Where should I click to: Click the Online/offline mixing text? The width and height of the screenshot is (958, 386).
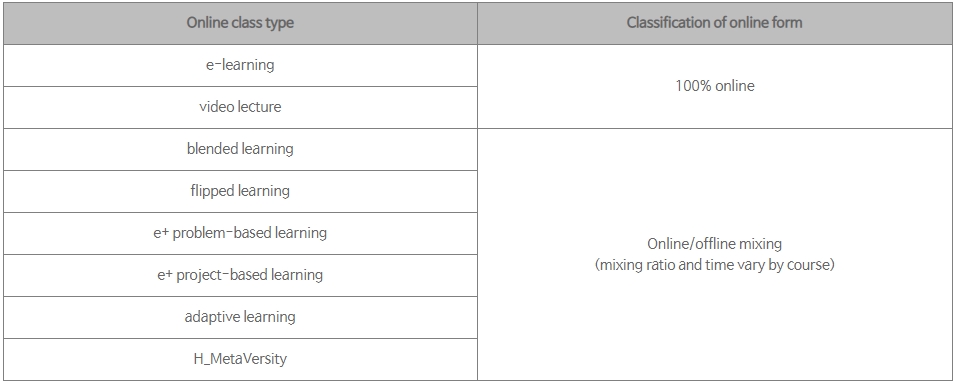[714, 244]
